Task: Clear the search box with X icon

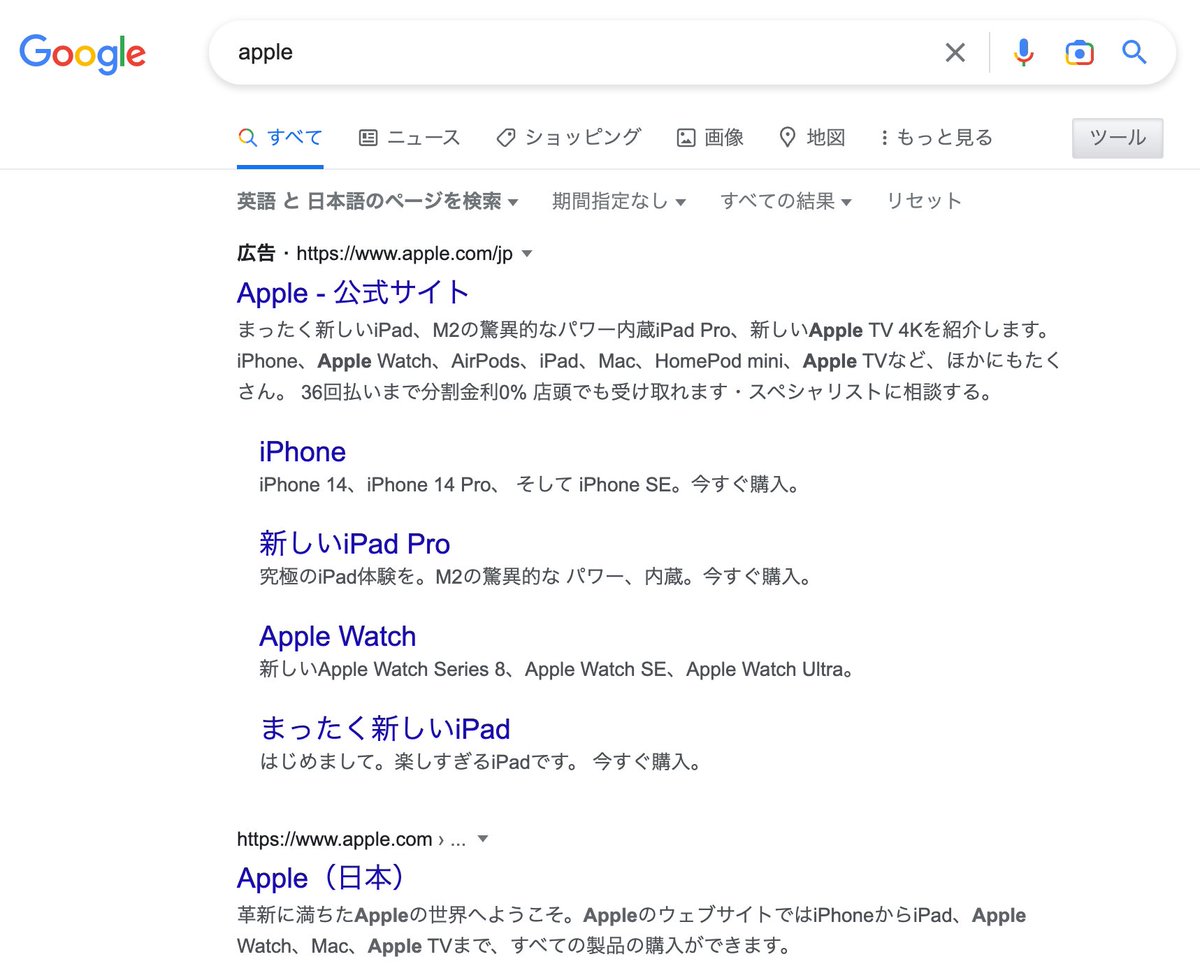Action: [955, 53]
